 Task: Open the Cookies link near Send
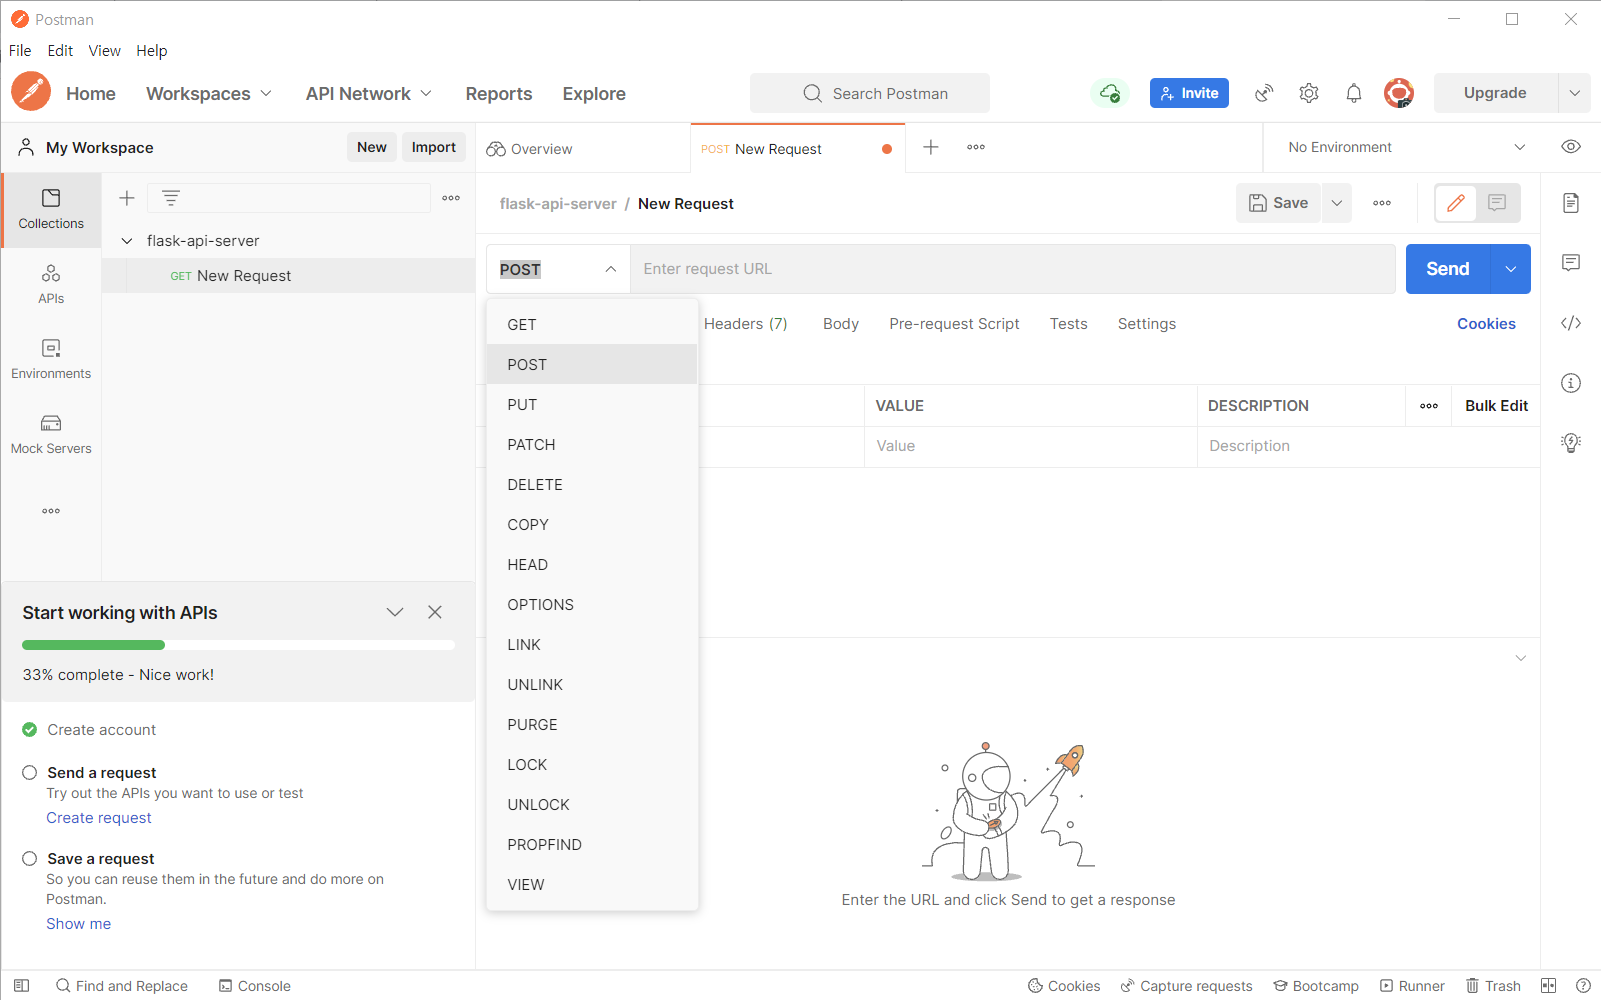click(1486, 324)
